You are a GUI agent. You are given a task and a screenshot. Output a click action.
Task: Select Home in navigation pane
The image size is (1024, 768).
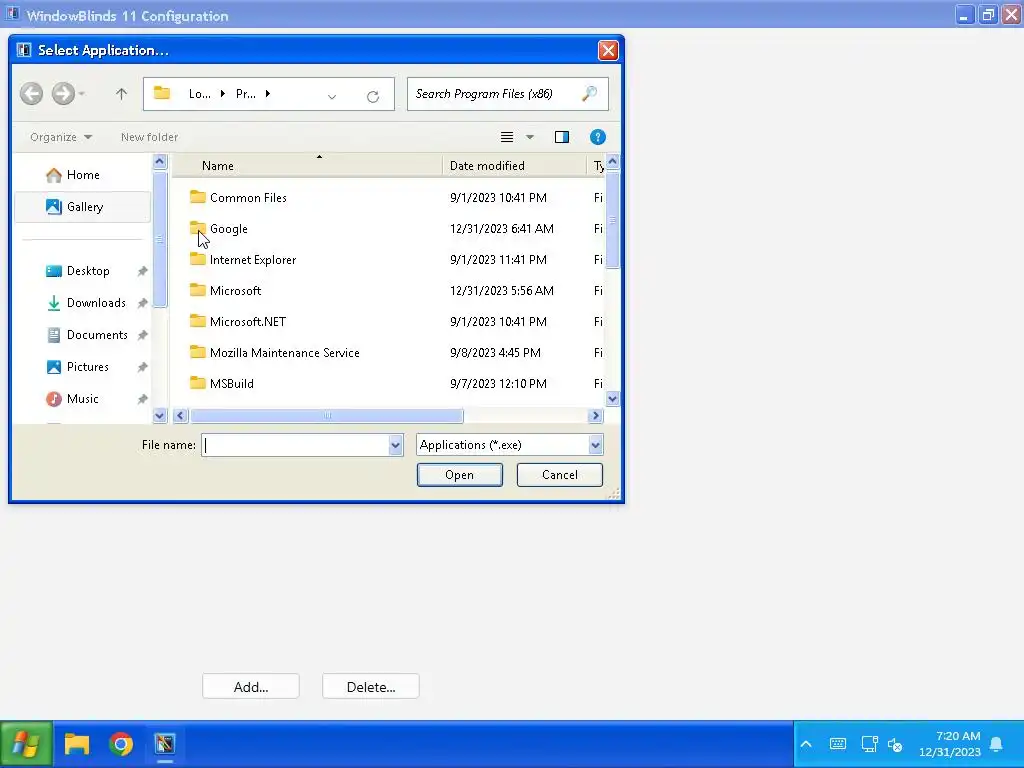83,175
